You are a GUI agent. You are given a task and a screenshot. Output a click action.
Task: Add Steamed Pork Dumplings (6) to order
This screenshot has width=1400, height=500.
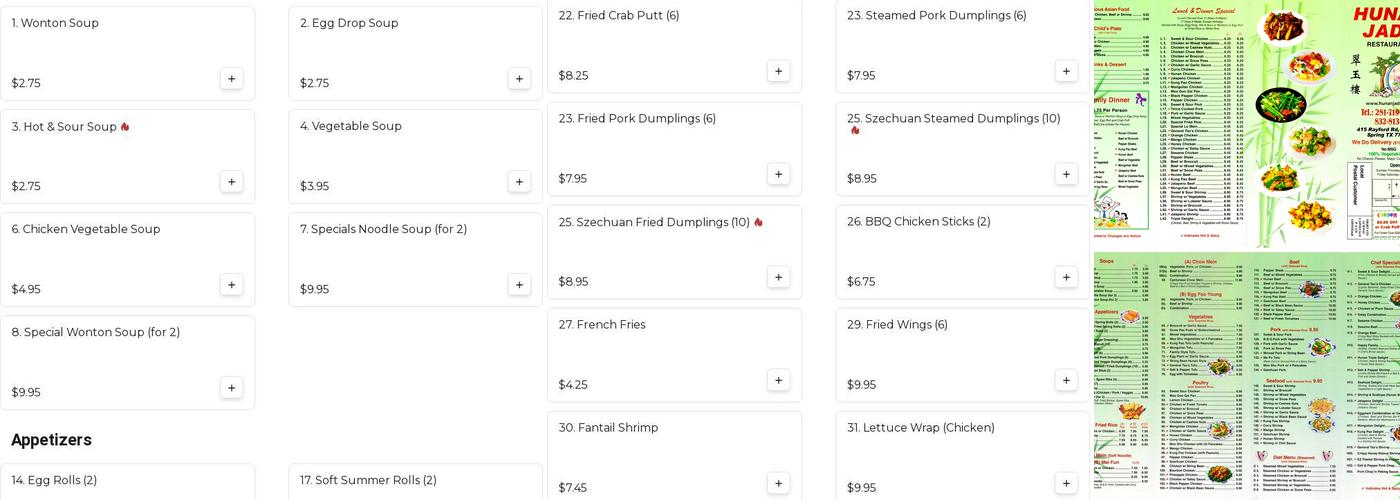[1066, 71]
